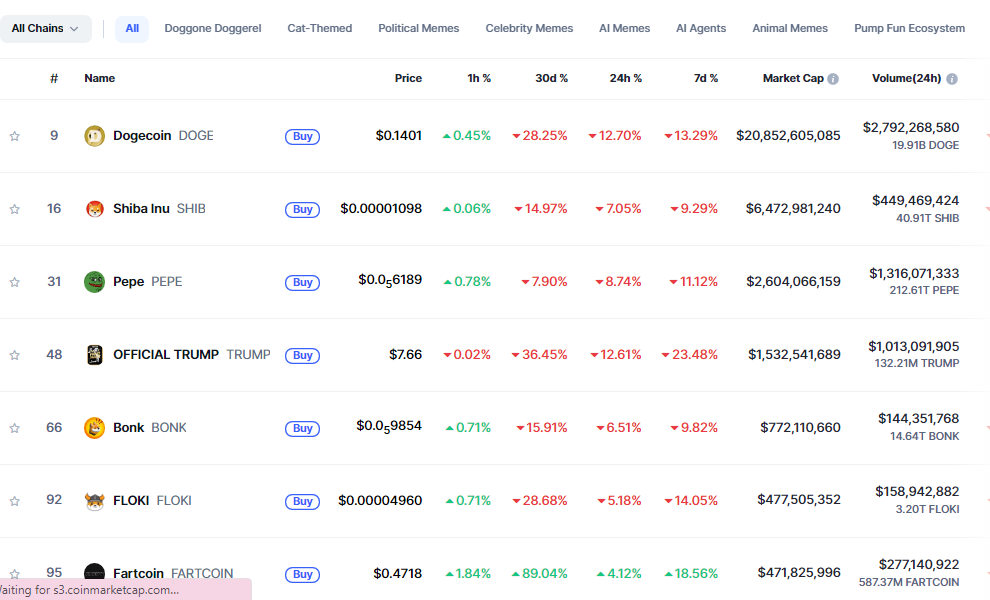Click the Buy button for Fartcoin
The image size is (990, 600).
tap(302, 574)
